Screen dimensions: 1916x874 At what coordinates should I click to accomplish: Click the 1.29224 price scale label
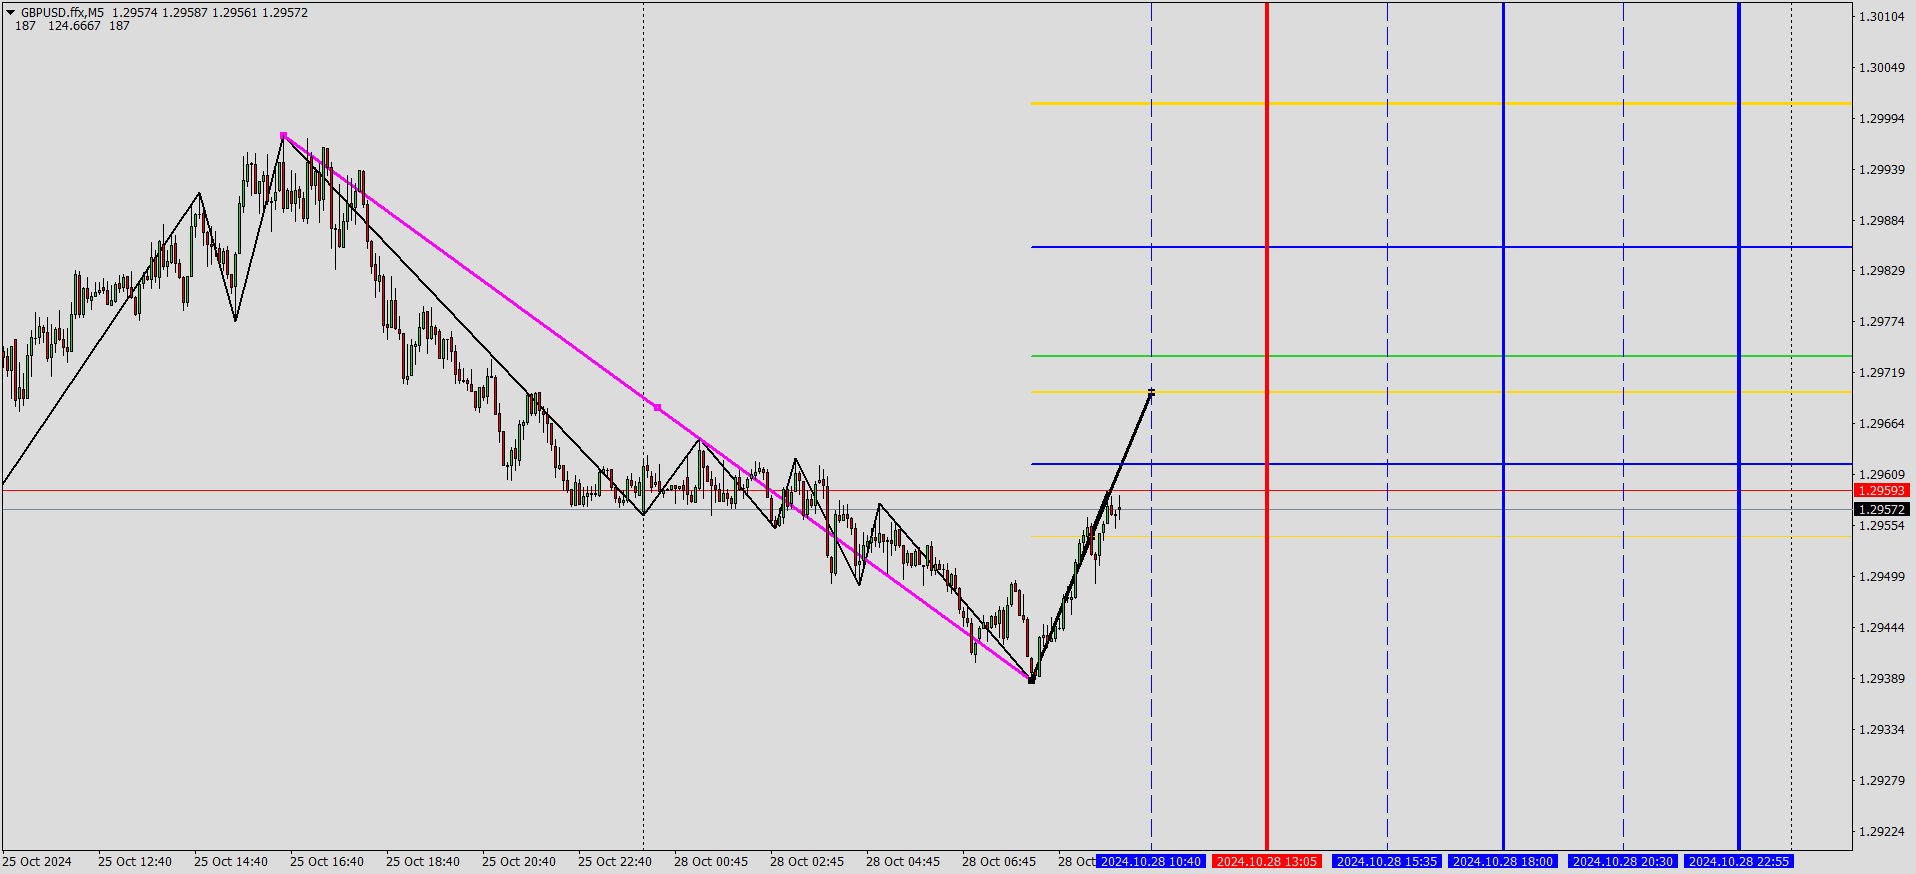[1882, 831]
